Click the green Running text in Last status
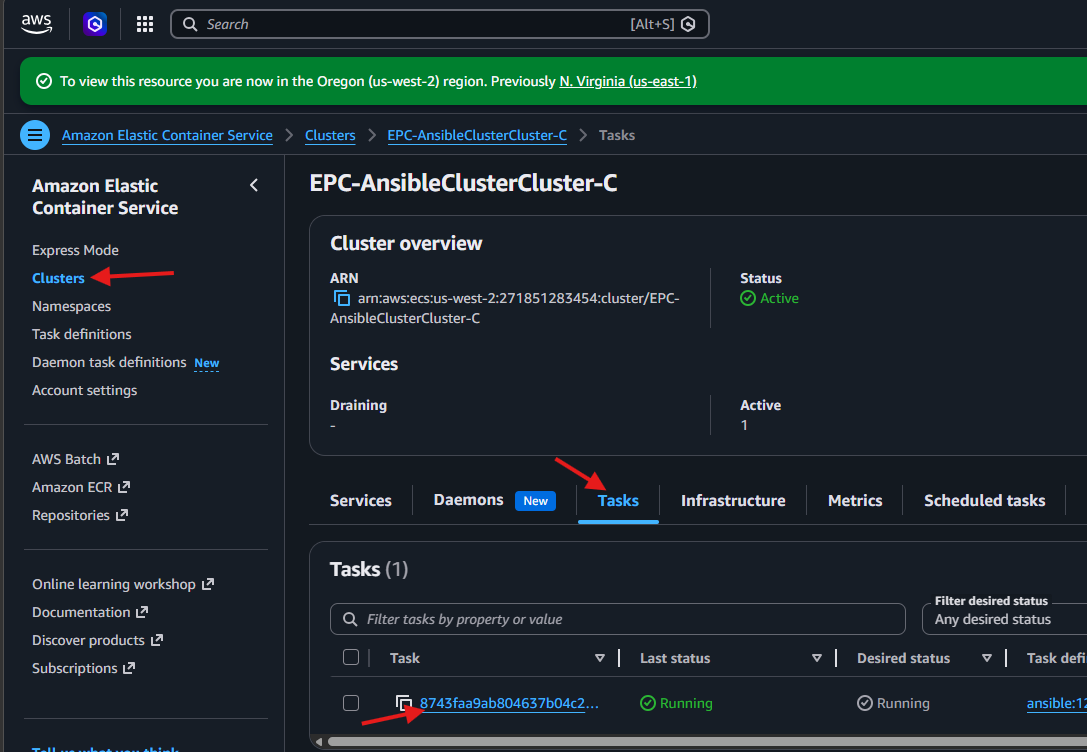The width and height of the screenshot is (1087, 752). [x=686, y=703]
